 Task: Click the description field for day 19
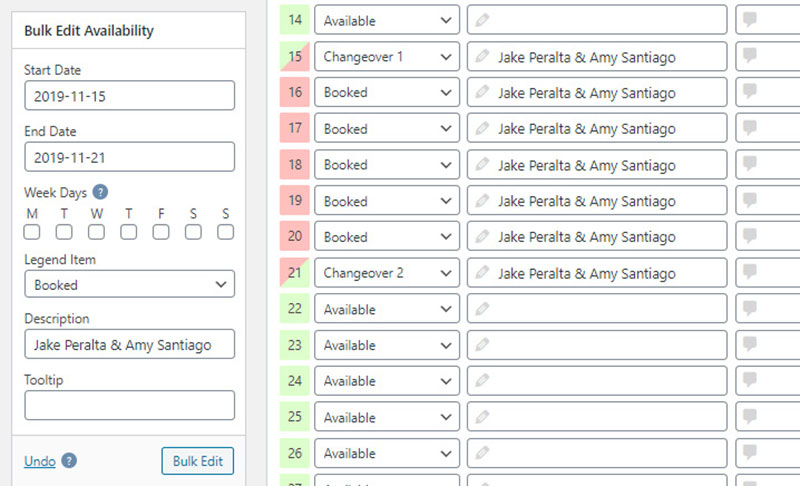[x=597, y=200]
